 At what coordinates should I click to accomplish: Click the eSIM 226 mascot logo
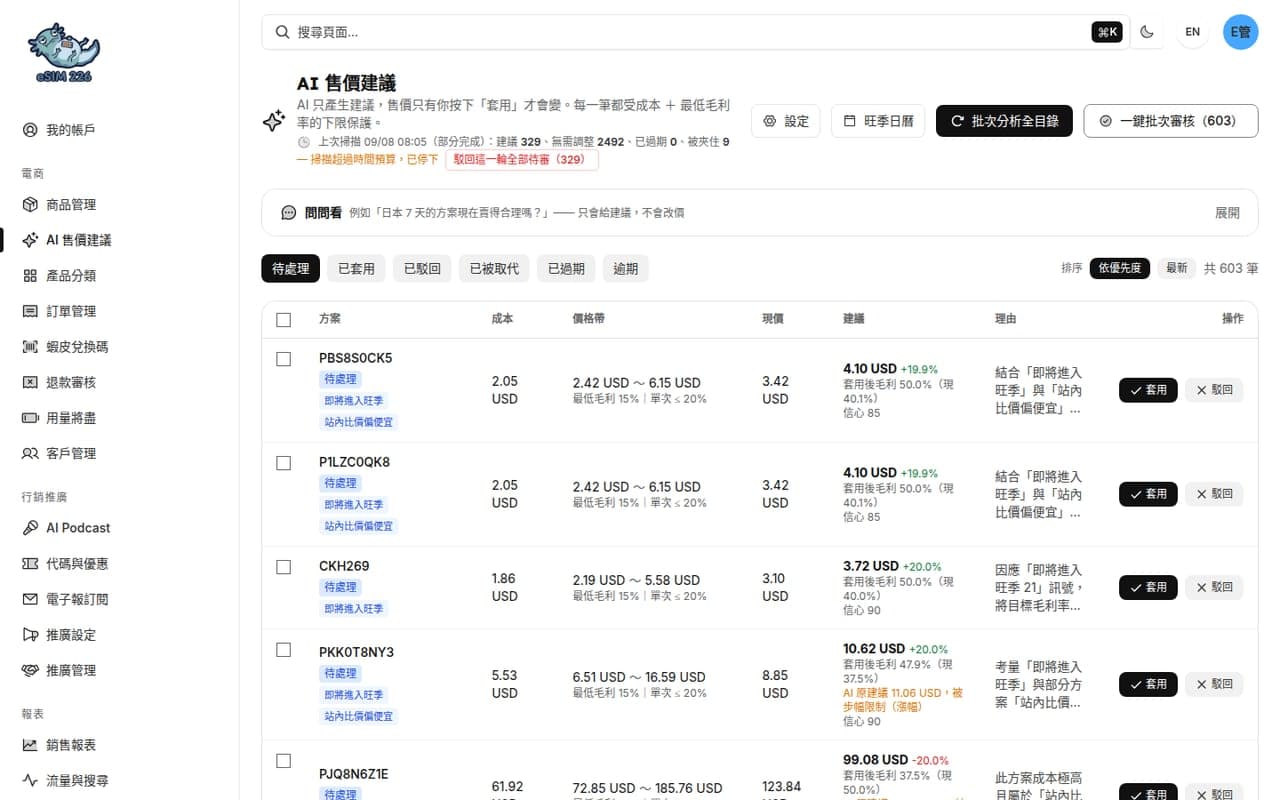pos(64,53)
